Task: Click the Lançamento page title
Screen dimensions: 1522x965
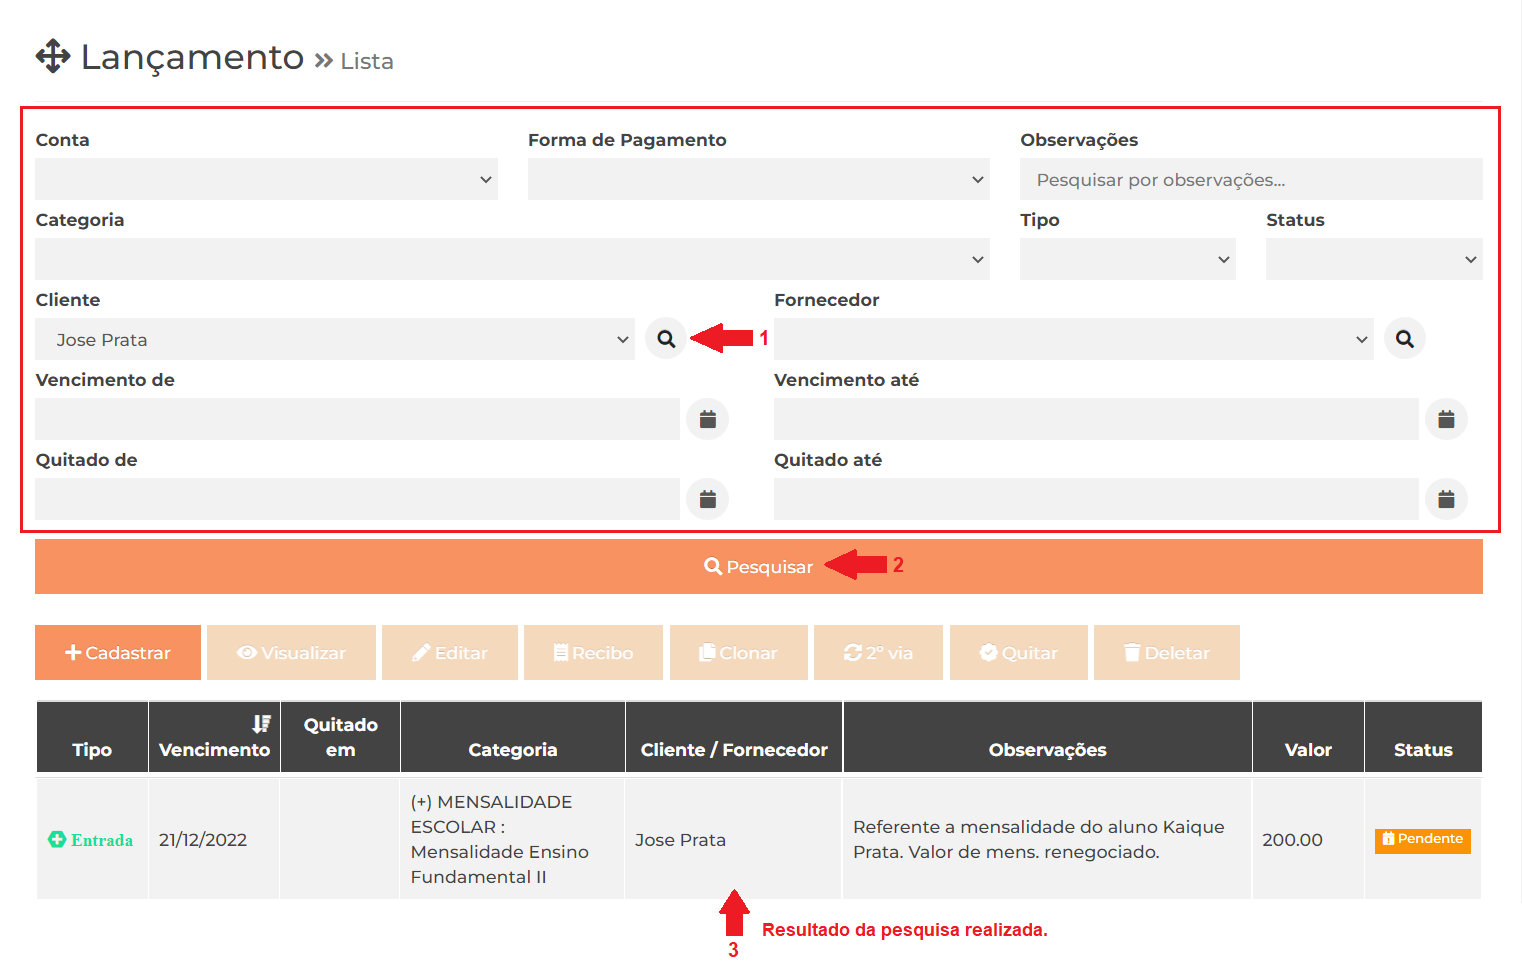Action: coord(192,57)
